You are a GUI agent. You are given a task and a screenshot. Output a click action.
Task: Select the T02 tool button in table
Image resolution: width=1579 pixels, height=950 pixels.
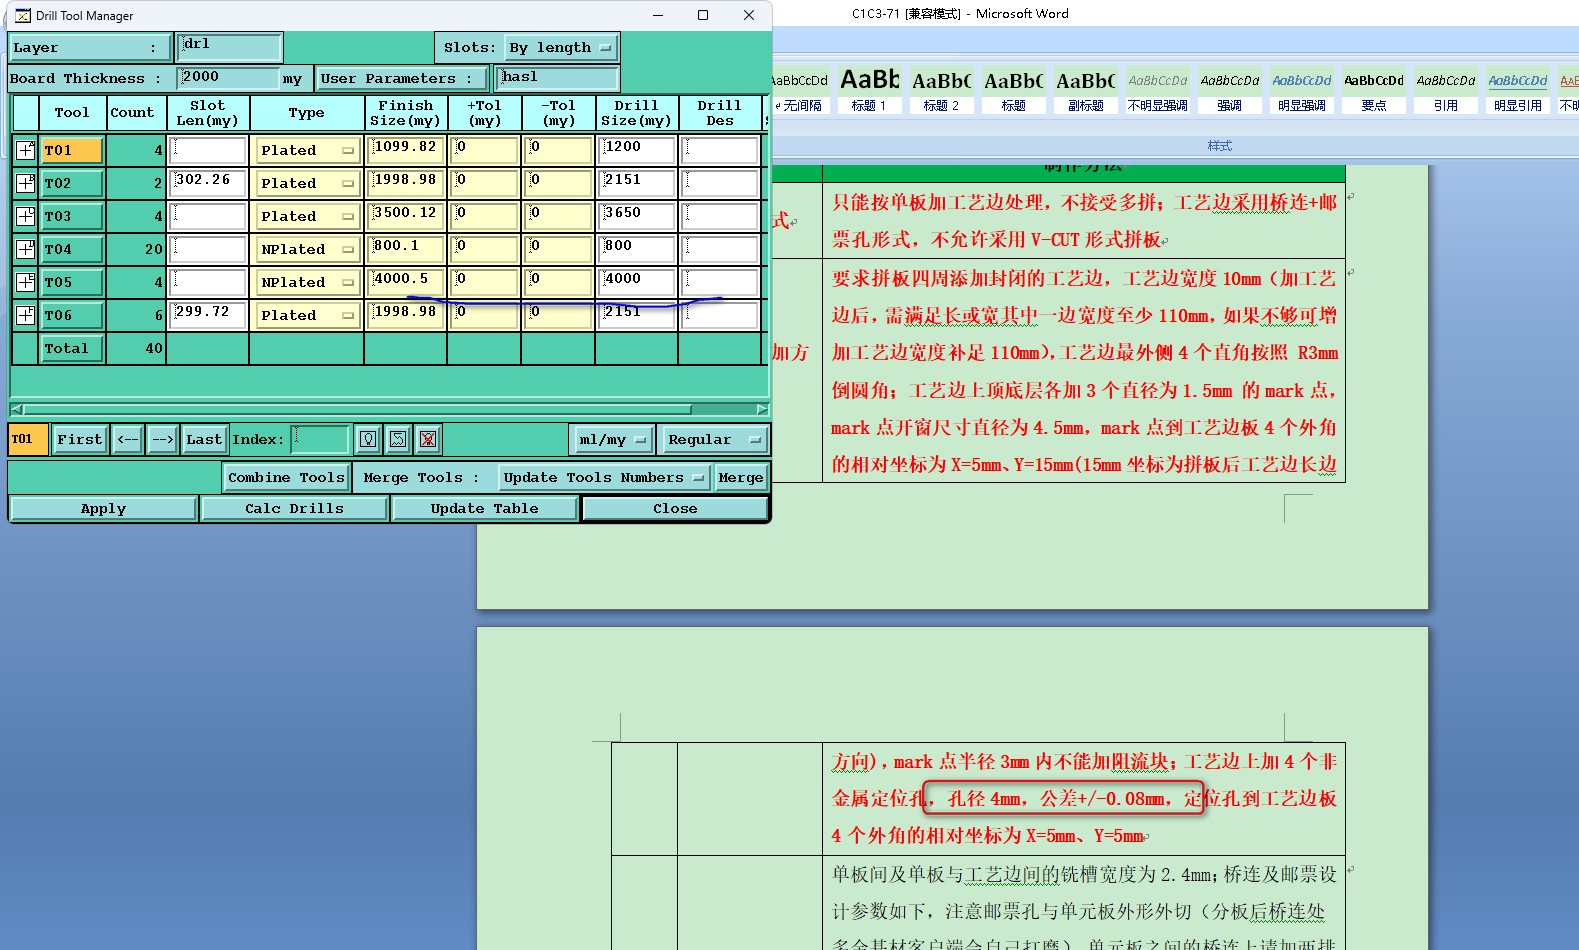click(71, 183)
